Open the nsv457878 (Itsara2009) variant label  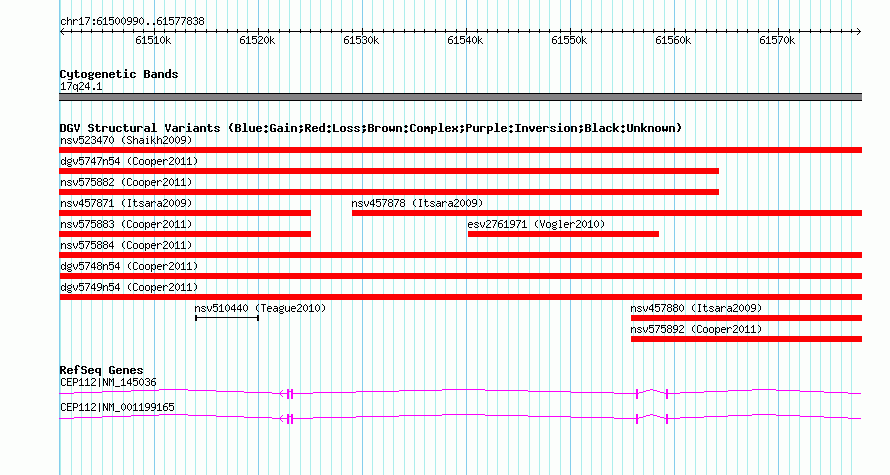point(417,203)
